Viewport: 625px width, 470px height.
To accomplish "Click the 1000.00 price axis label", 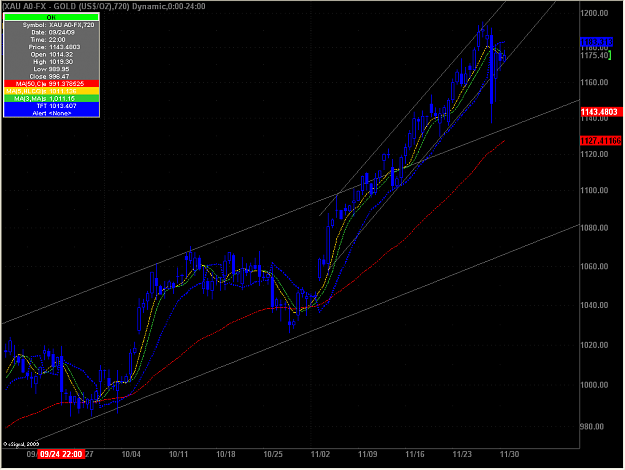I will pyautogui.click(x=594, y=385).
